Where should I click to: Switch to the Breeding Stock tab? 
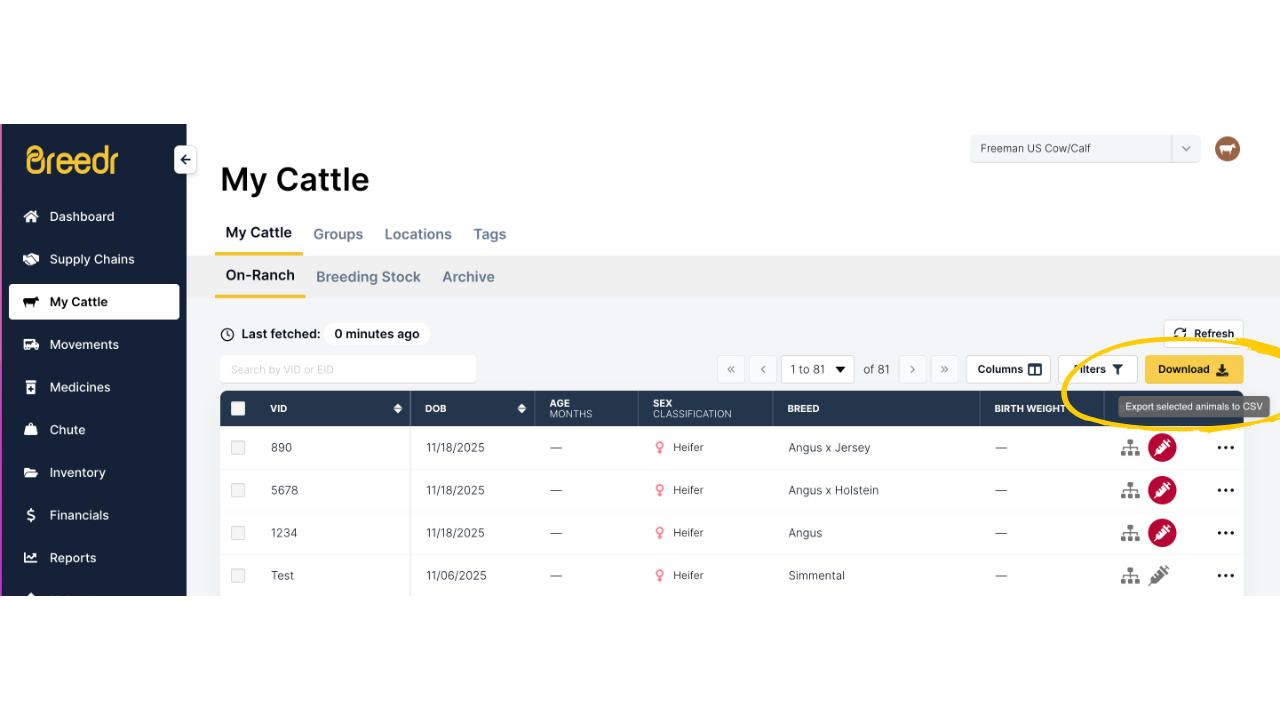point(368,277)
